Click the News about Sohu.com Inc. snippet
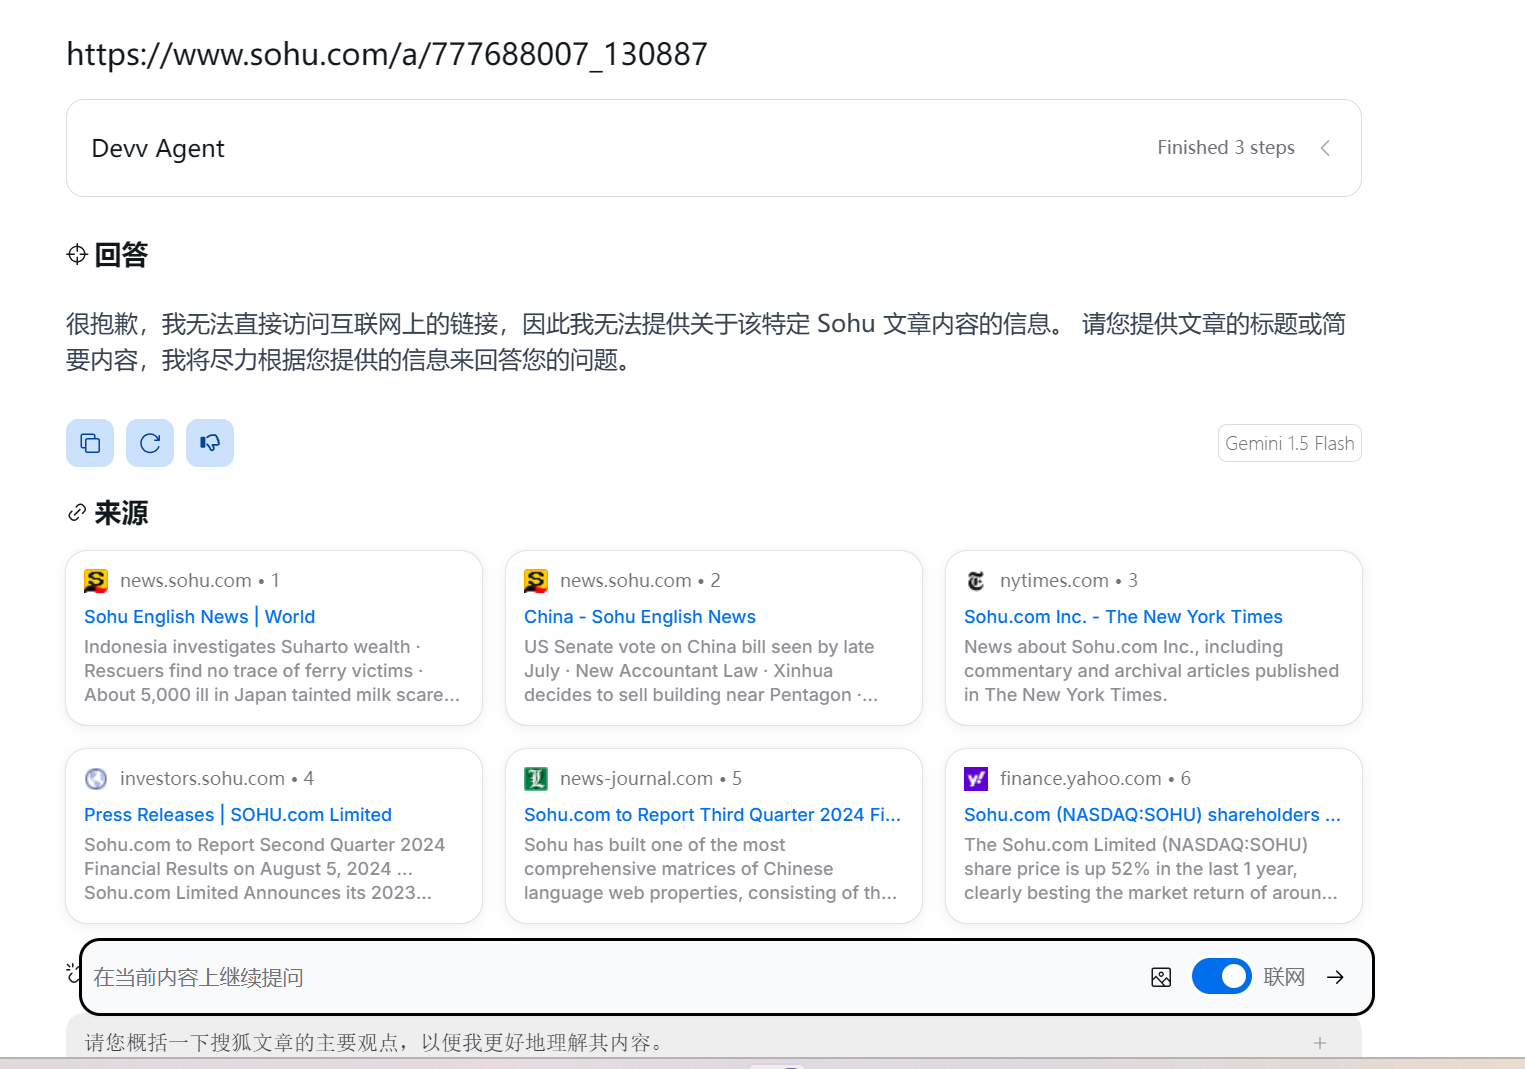The image size is (1525, 1069). (x=1151, y=671)
